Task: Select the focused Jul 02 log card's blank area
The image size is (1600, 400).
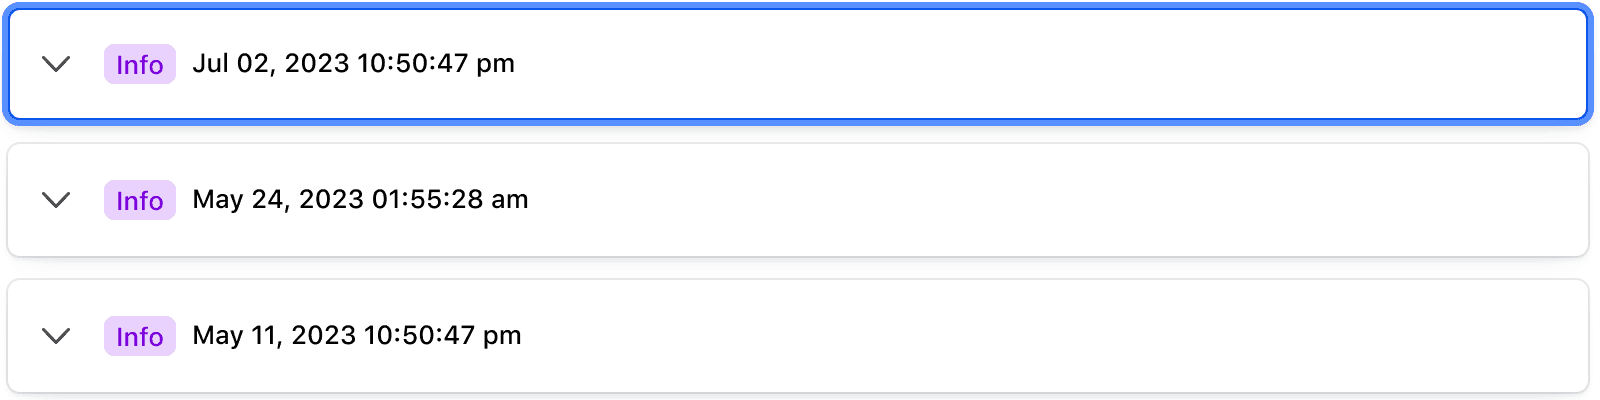Action: coord(1000,64)
